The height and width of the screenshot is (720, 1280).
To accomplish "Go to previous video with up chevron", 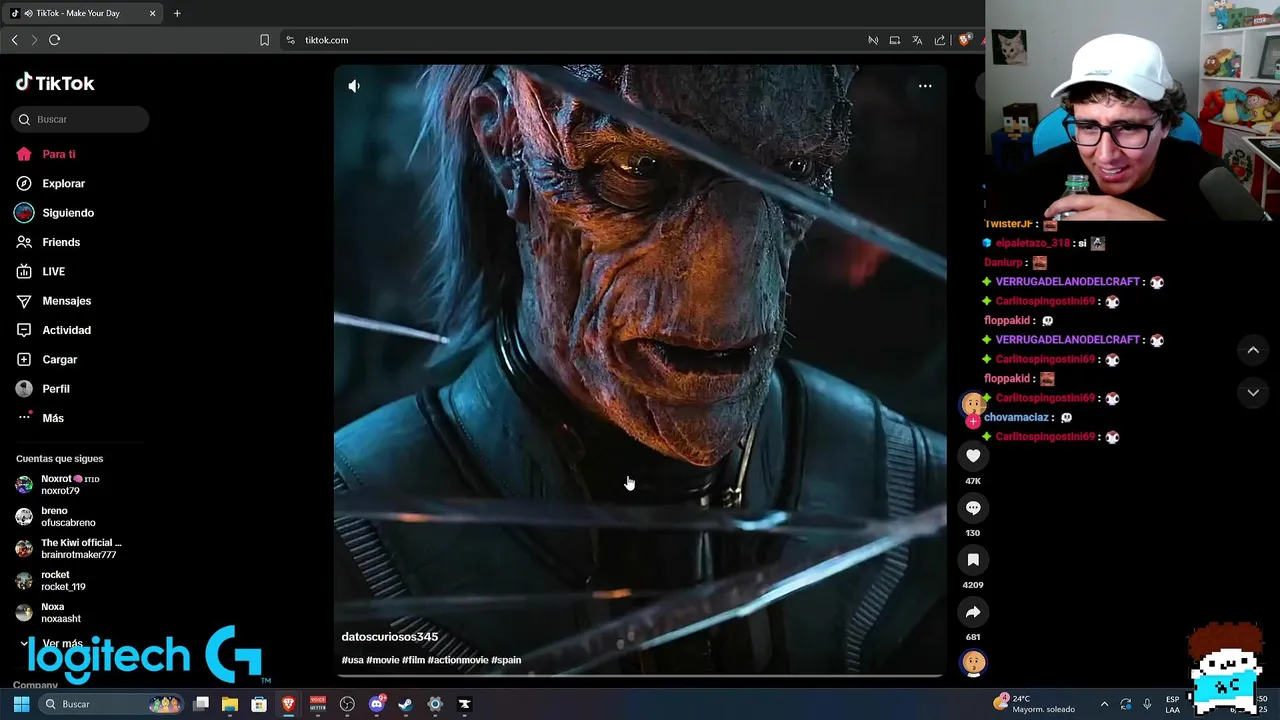I will (x=1253, y=350).
